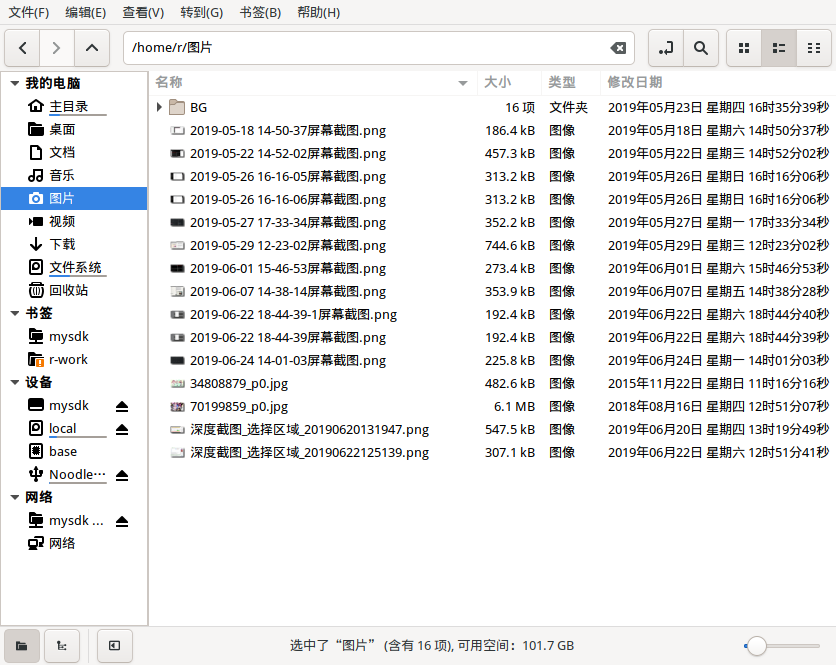Toggle the location path entry mode

(x=666, y=47)
